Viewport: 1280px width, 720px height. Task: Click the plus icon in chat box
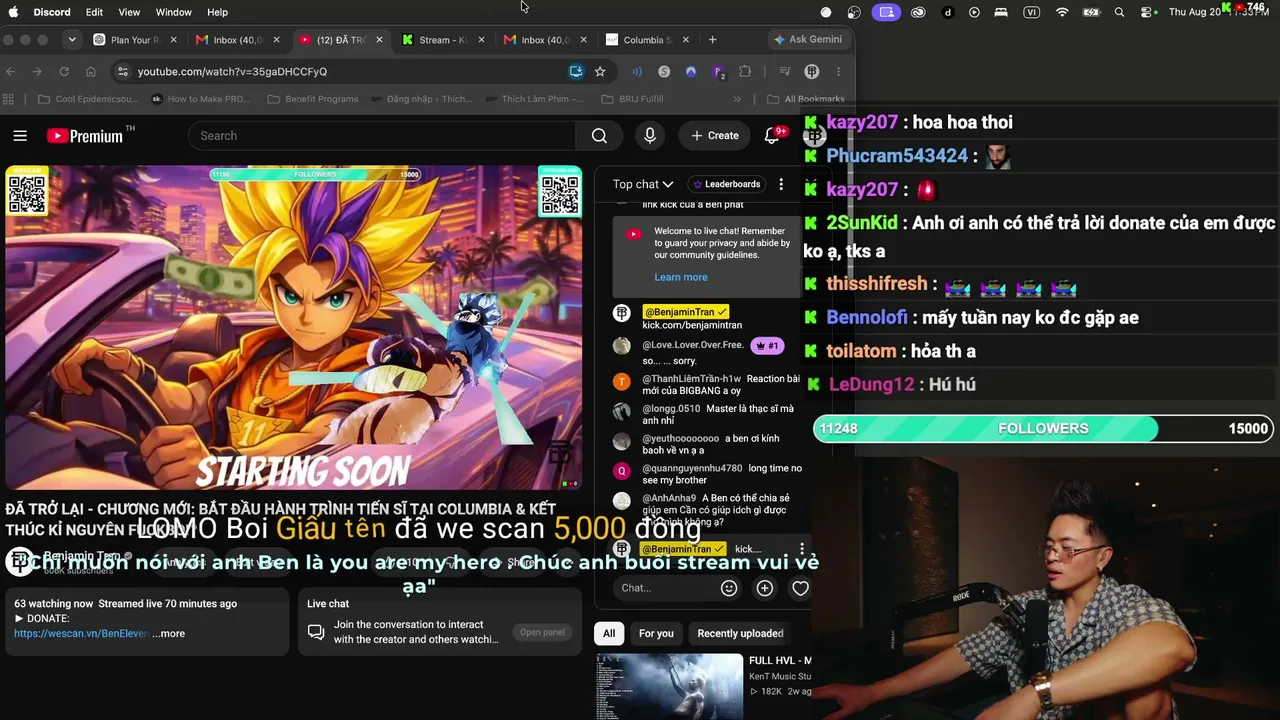(x=765, y=588)
